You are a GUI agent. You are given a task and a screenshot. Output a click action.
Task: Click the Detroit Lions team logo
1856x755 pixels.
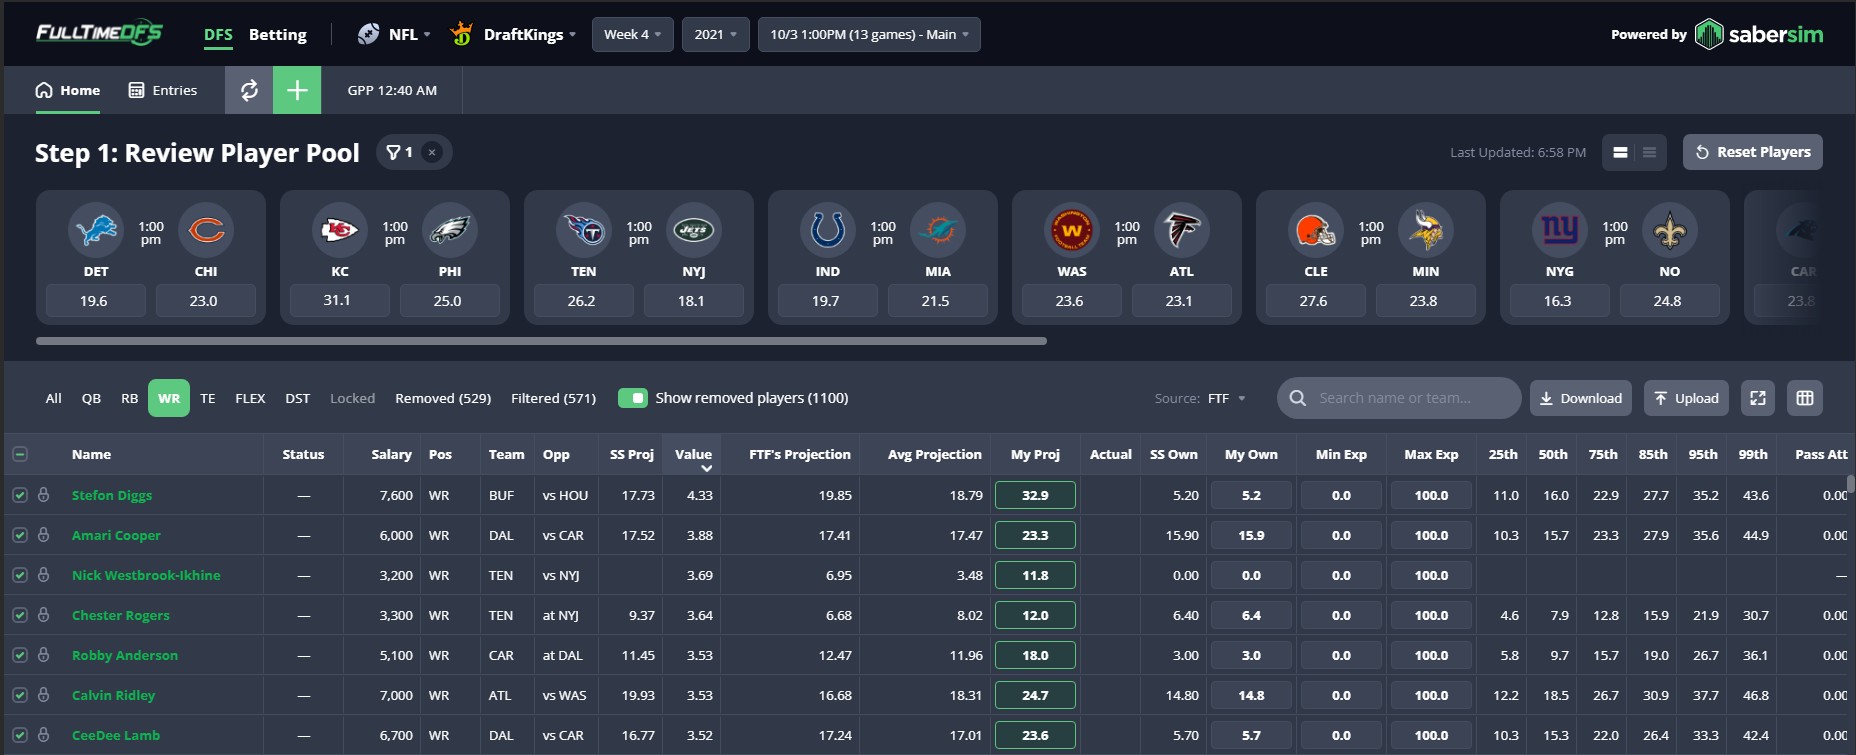(96, 230)
